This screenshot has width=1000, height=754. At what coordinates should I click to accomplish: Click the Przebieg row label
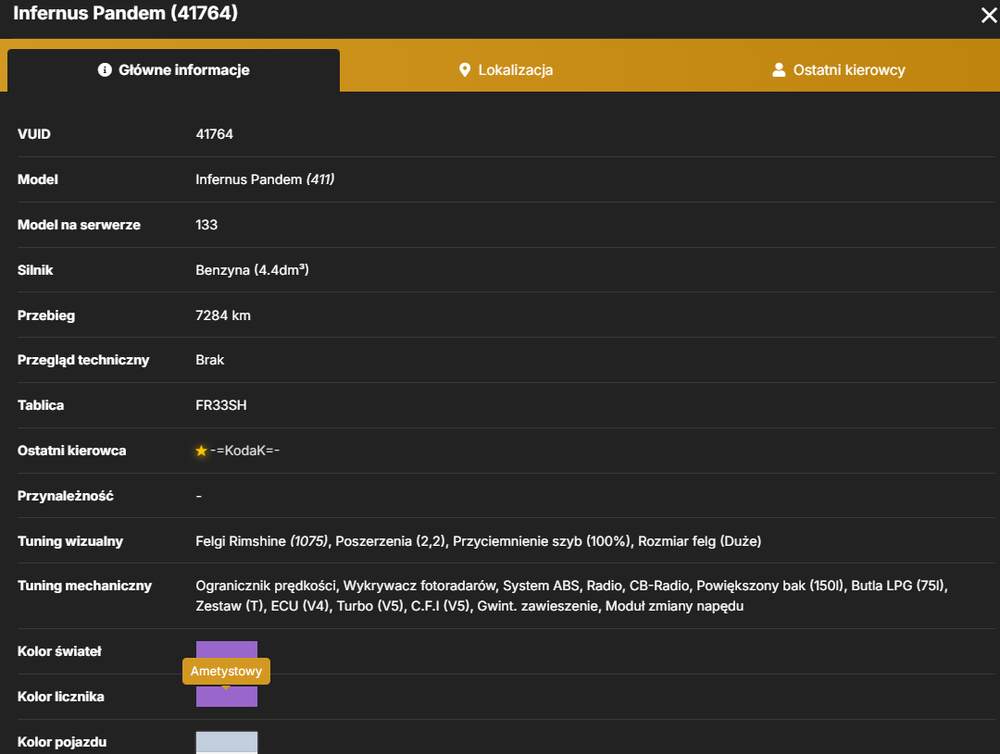click(46, 315)
